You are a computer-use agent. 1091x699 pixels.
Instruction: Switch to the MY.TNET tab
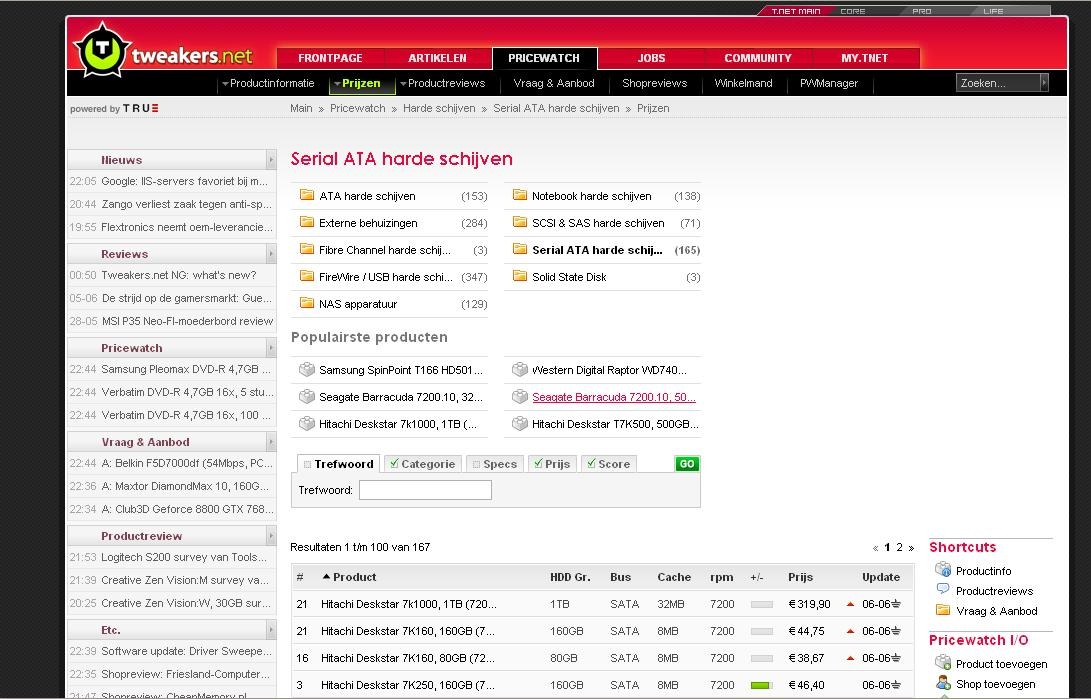865,58
